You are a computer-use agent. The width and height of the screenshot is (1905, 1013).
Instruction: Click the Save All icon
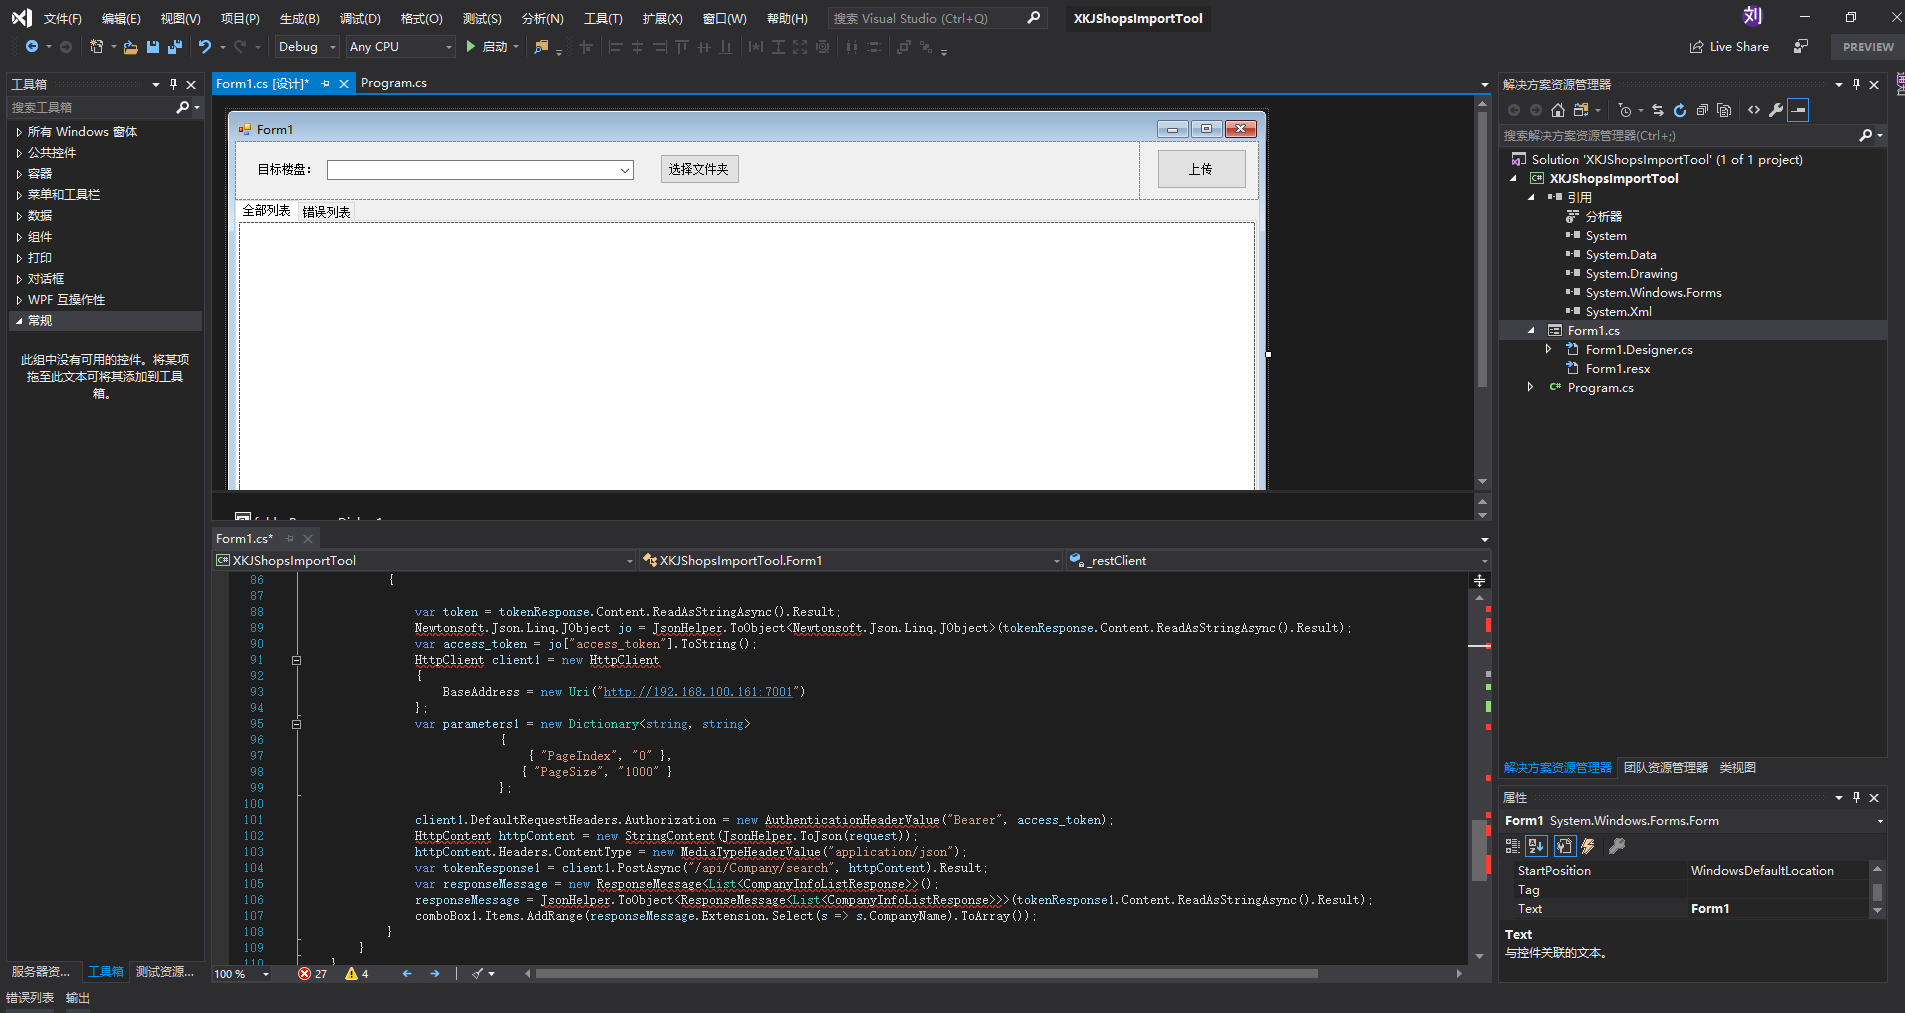point(174,46)
